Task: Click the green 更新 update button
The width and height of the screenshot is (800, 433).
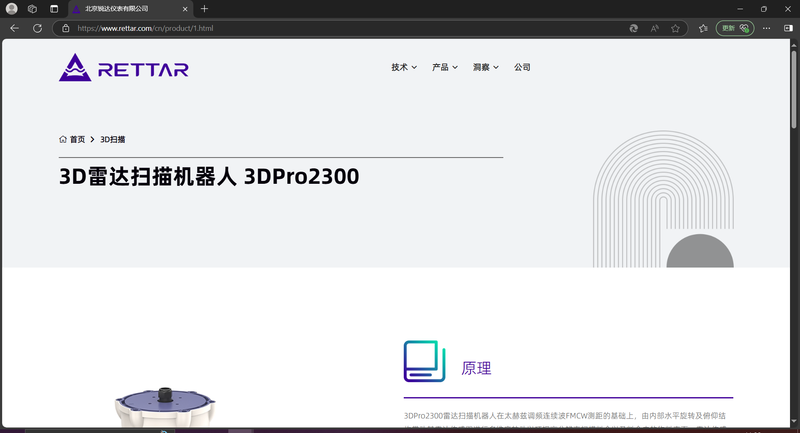Action: pyautogui.click(x=735, y=28)
